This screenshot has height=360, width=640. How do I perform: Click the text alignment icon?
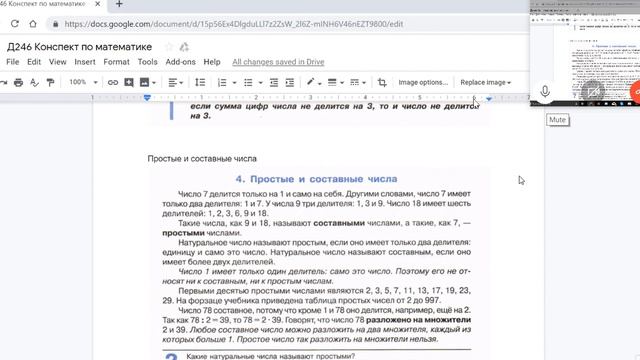click(x=173, y=82)
